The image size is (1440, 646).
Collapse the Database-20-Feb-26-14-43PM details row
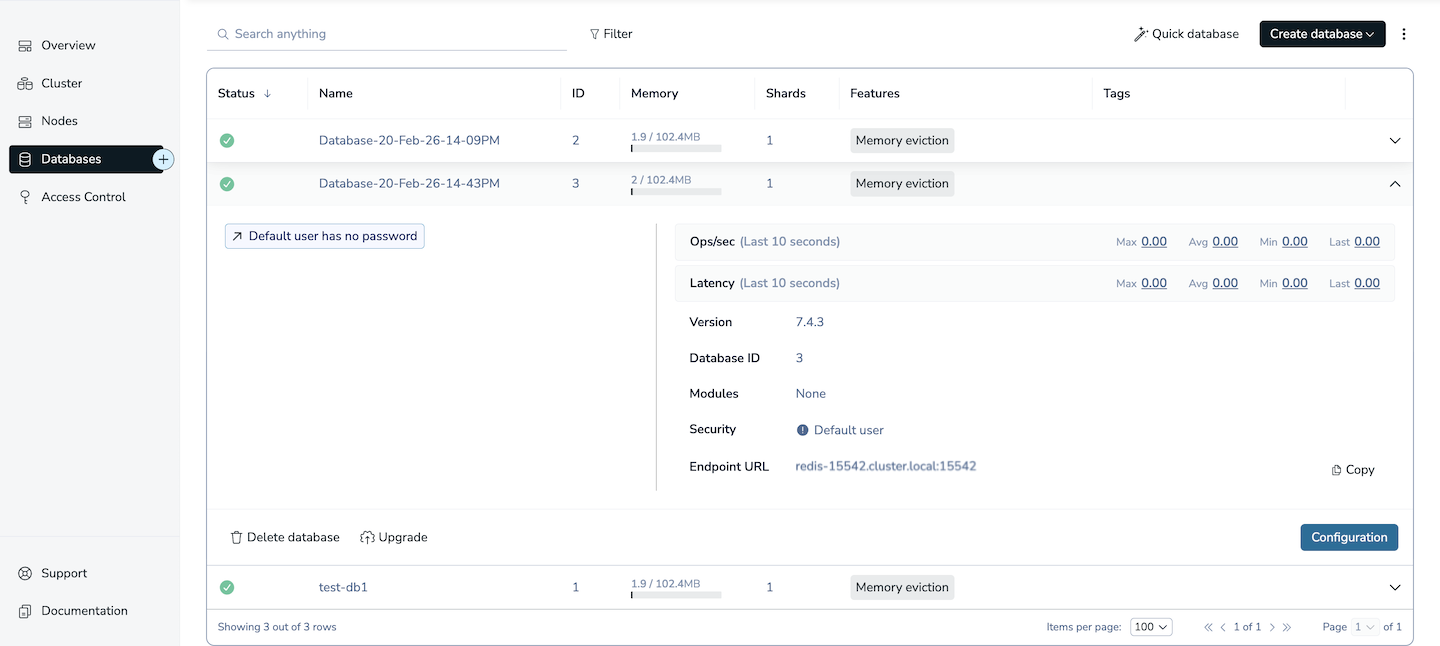pos(1394,184)
